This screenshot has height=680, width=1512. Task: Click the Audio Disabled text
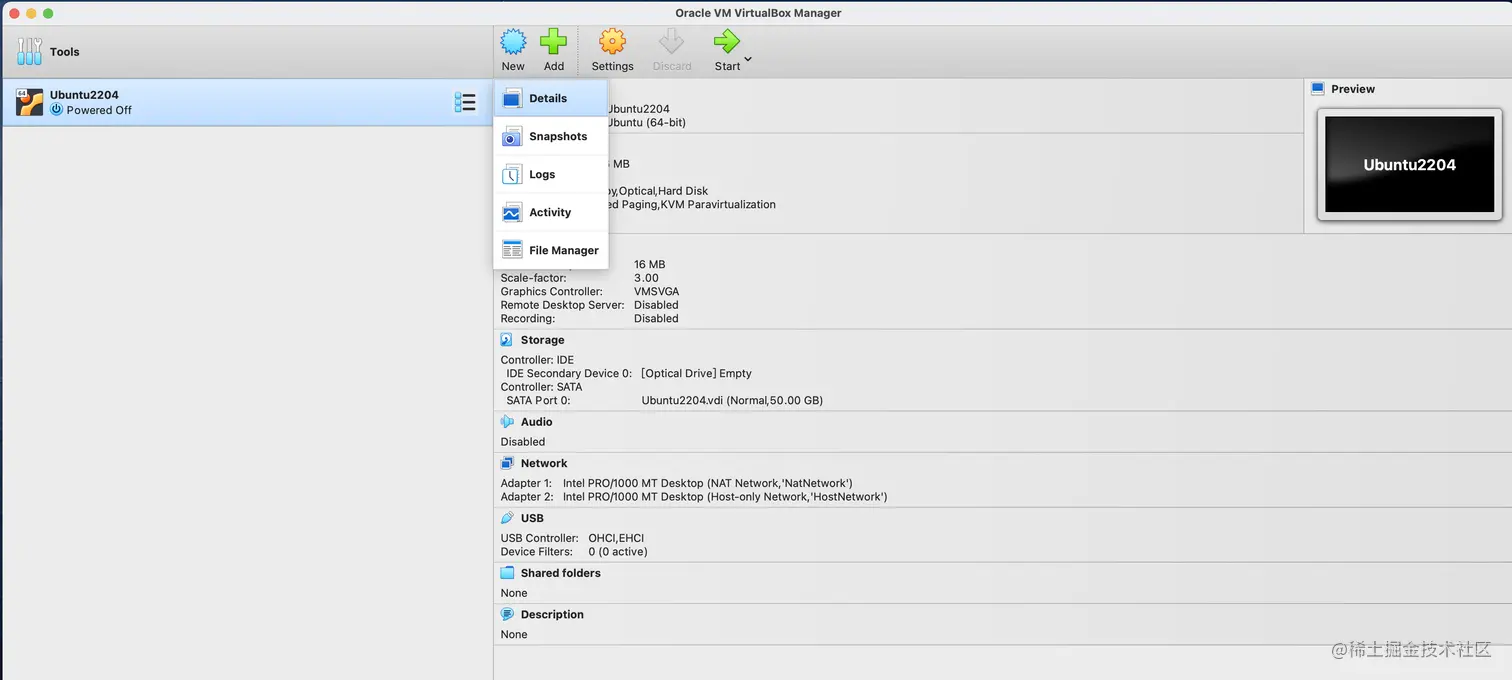tap(523, 442)
